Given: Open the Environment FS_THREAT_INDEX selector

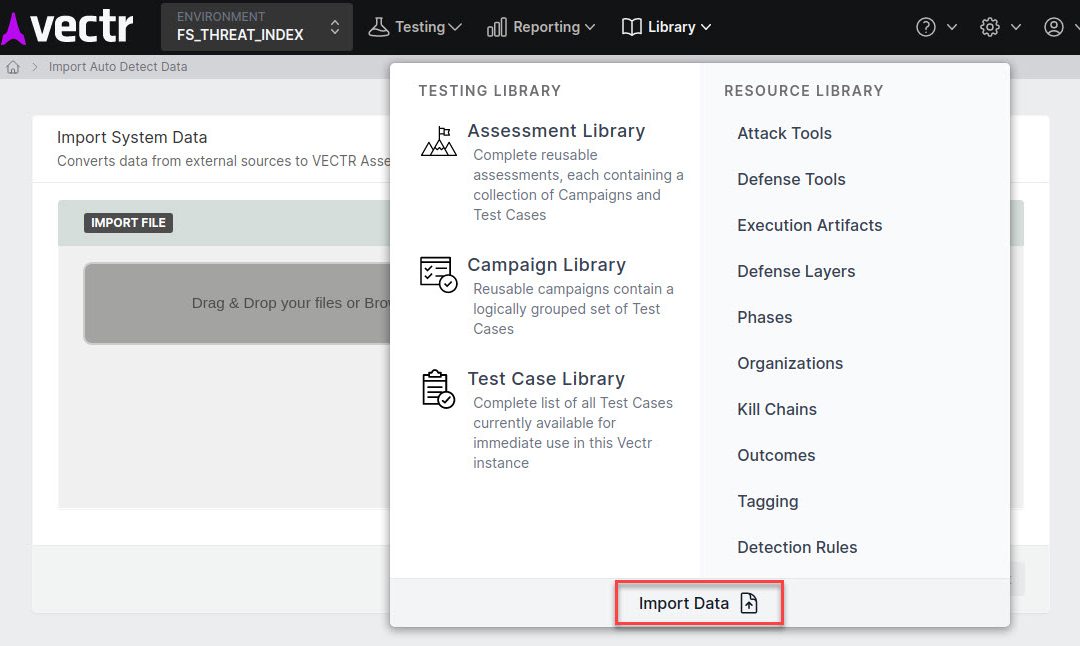Looking at the screenshot, I should (257, 27).
